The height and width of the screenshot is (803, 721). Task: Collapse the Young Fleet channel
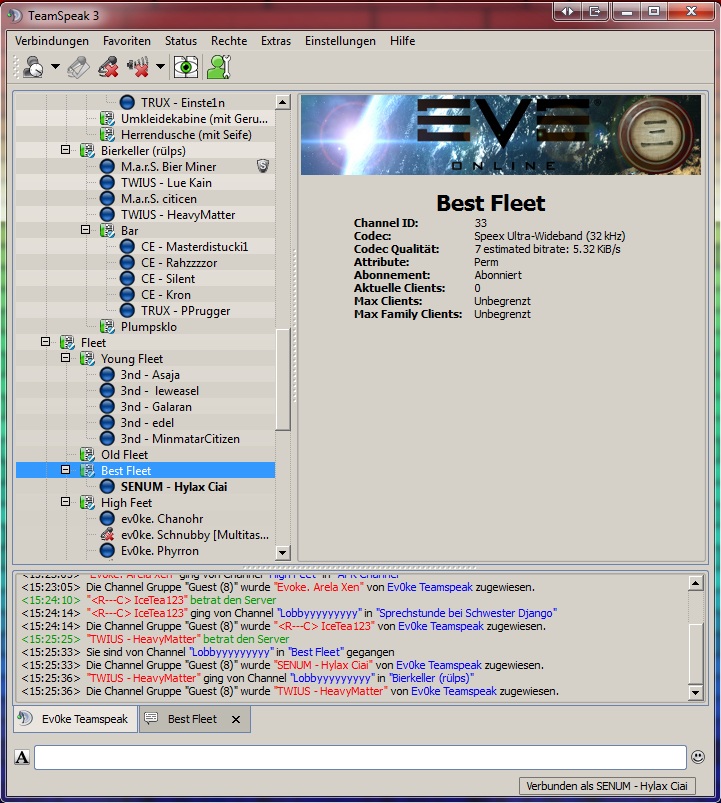[x=66, y=357]
